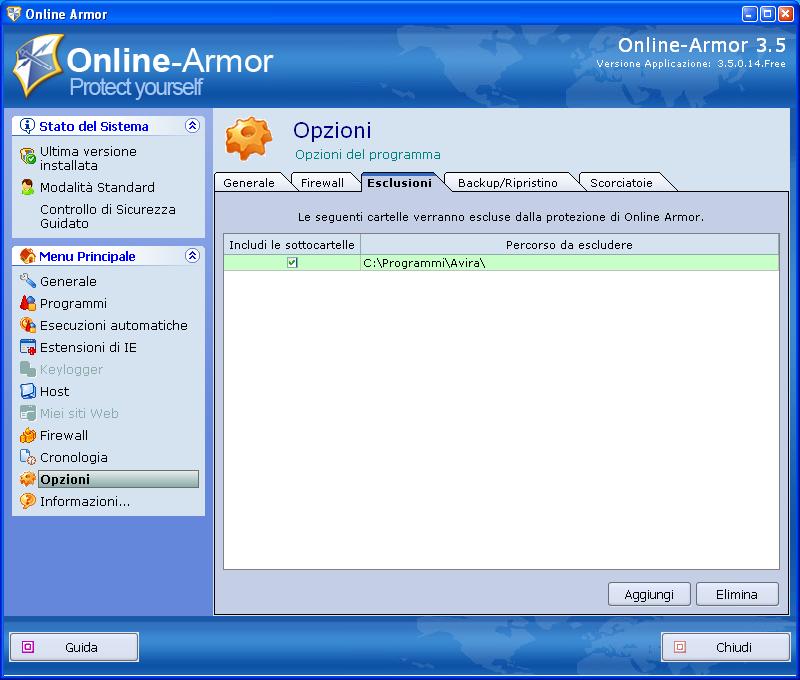This screenshot has height=680, width=800.
Task: Open the Host section
Action: (55, 391)
